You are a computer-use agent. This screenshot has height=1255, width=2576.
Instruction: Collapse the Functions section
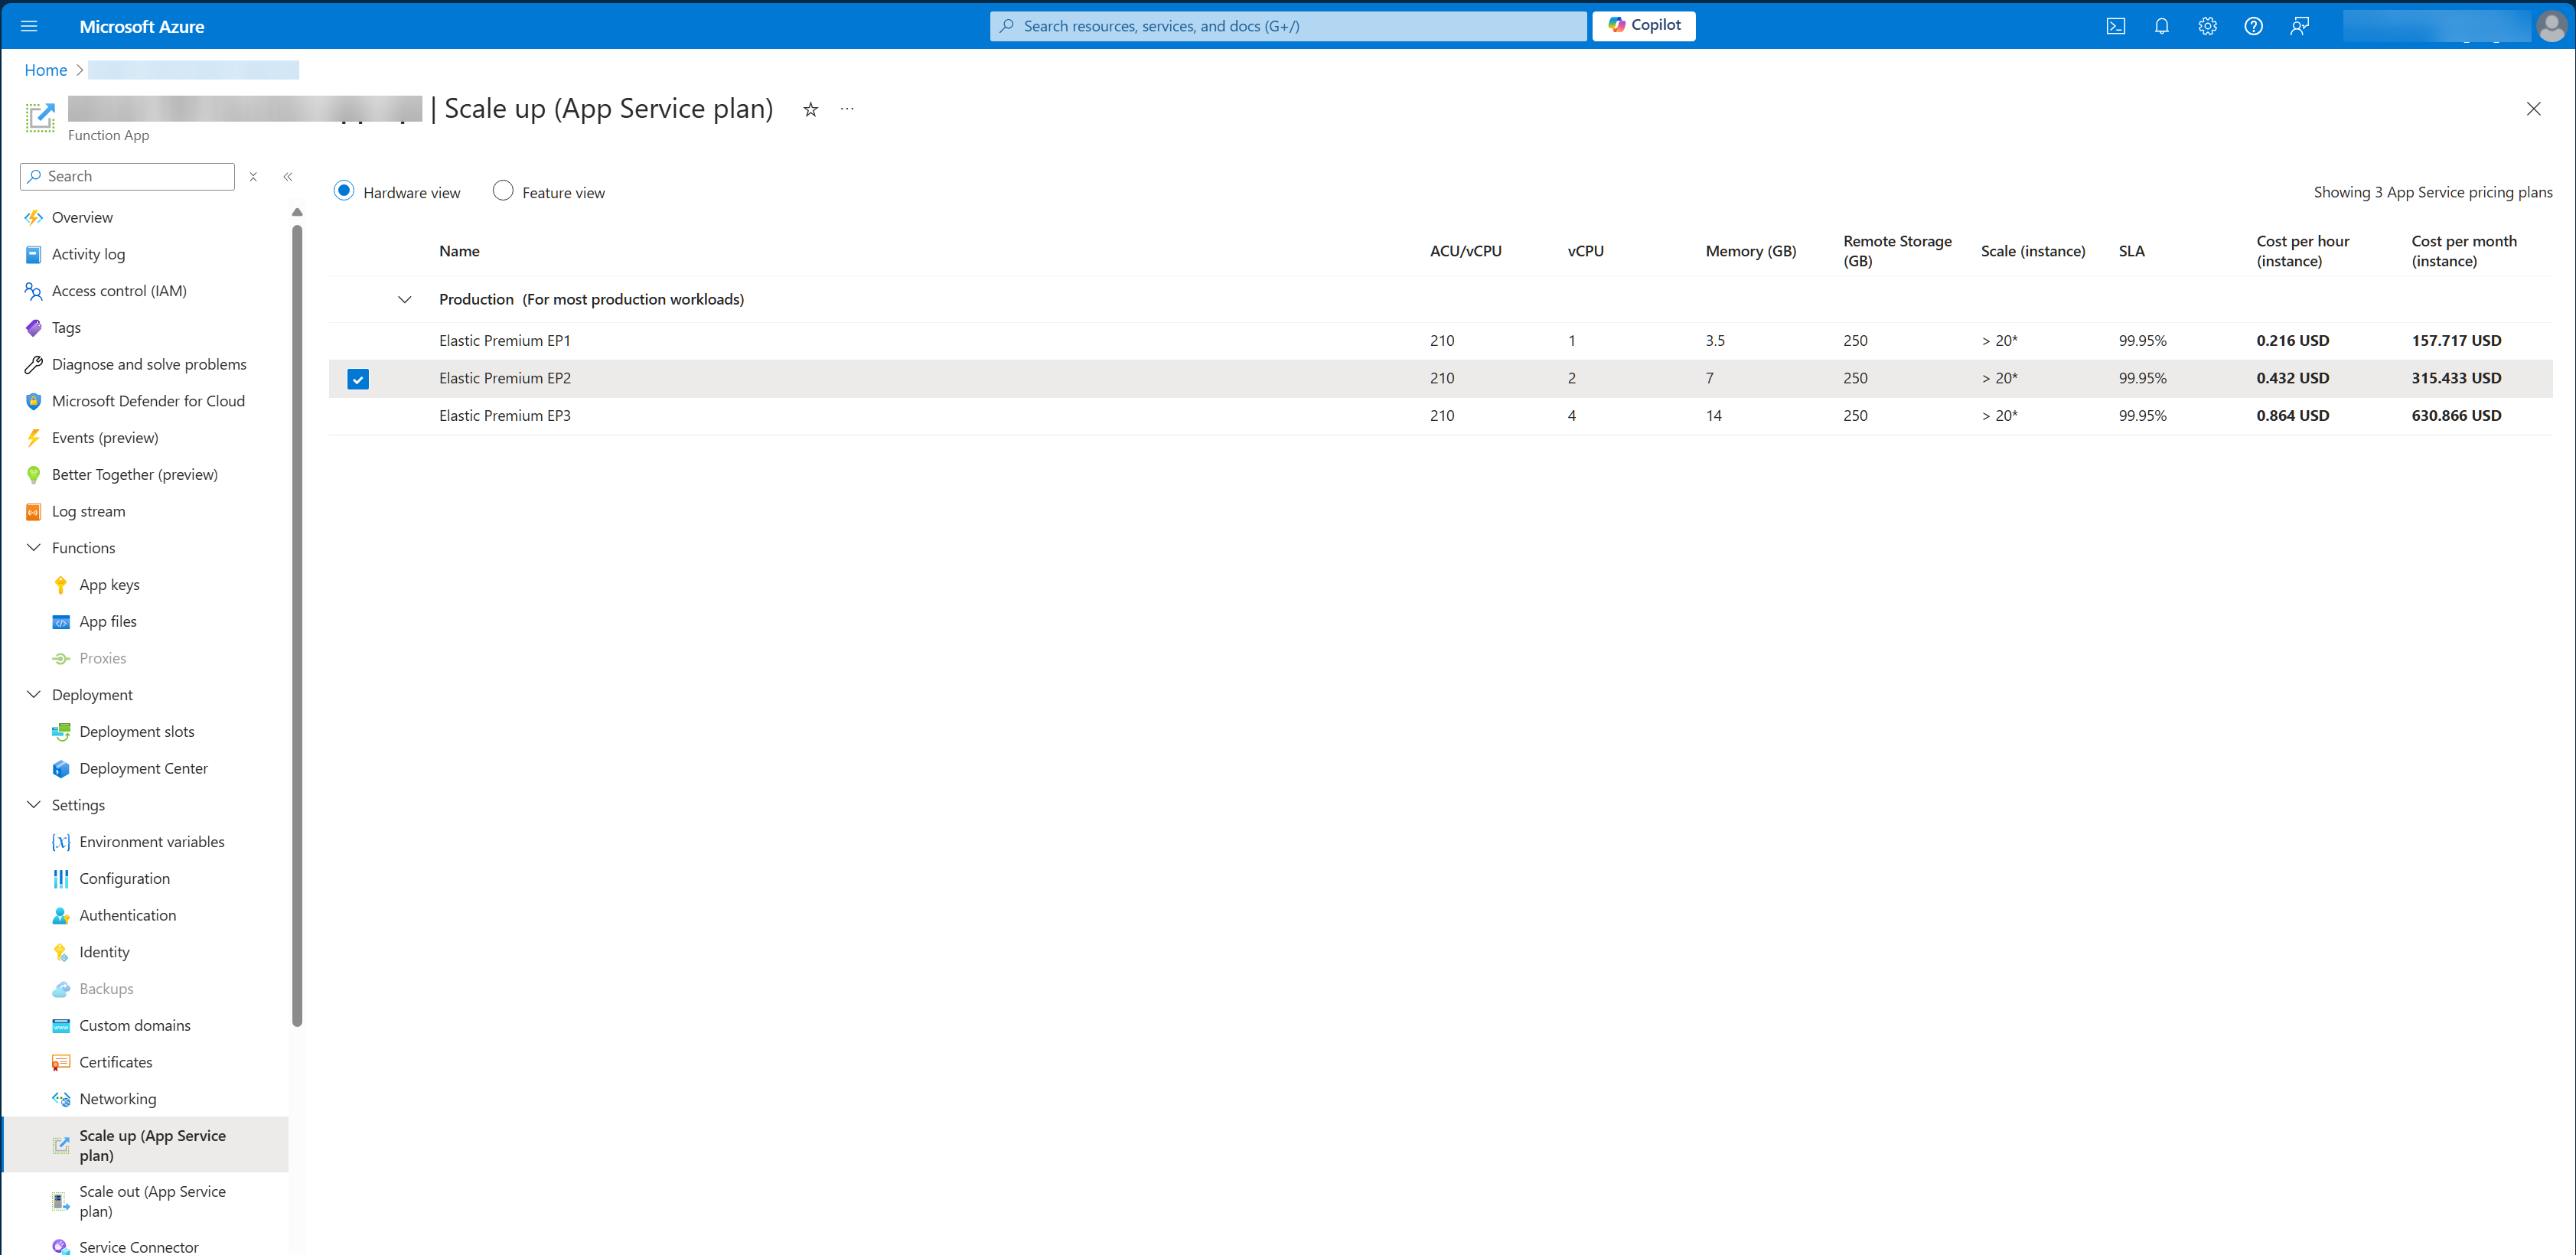coord(33,547)
